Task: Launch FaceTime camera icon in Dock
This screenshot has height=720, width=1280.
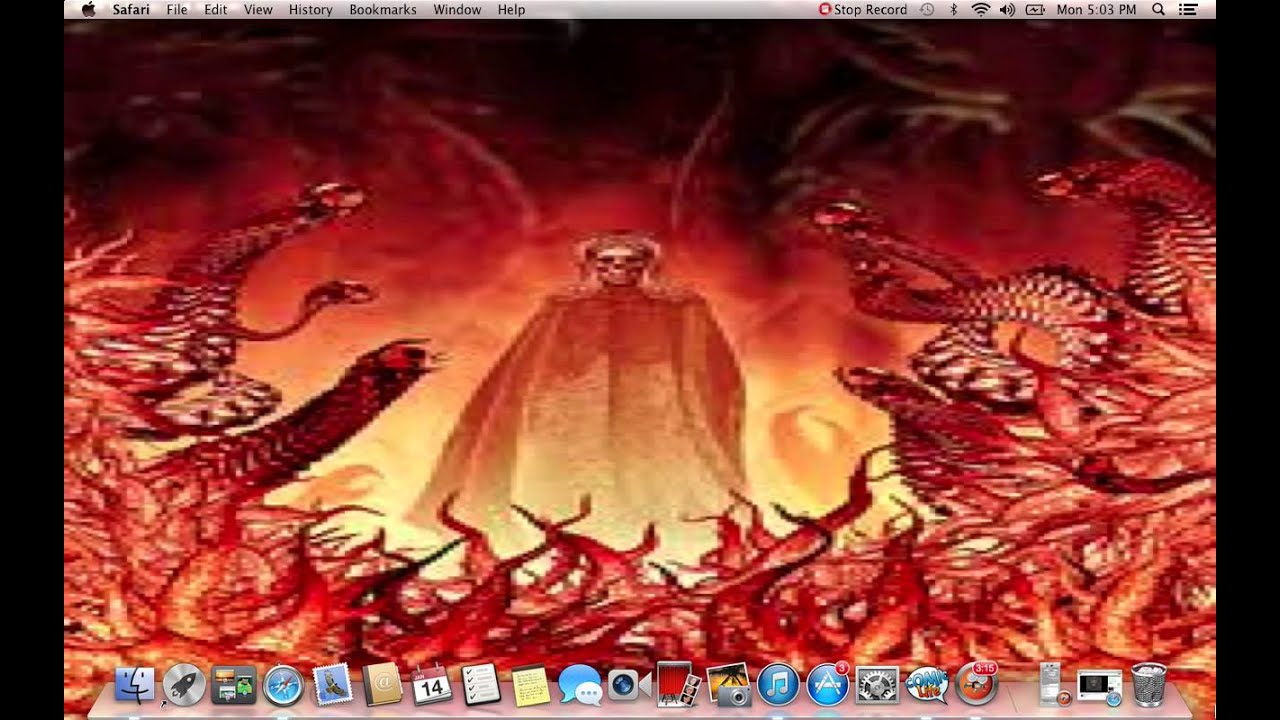Action: tap(629, 685)
